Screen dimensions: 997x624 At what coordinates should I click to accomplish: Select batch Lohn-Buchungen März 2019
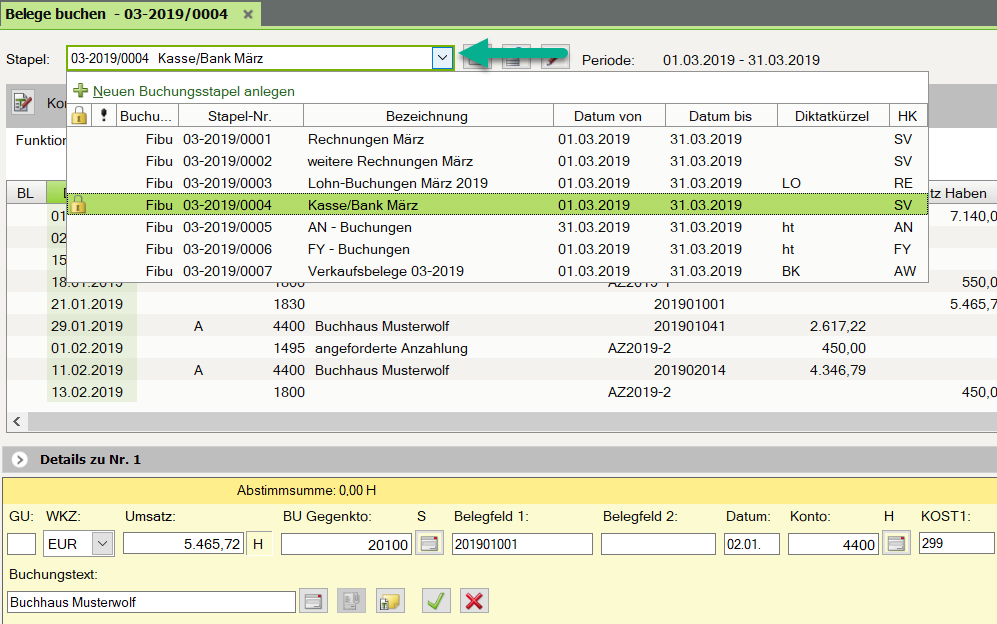pyautogui.click(x=497, y=183)
